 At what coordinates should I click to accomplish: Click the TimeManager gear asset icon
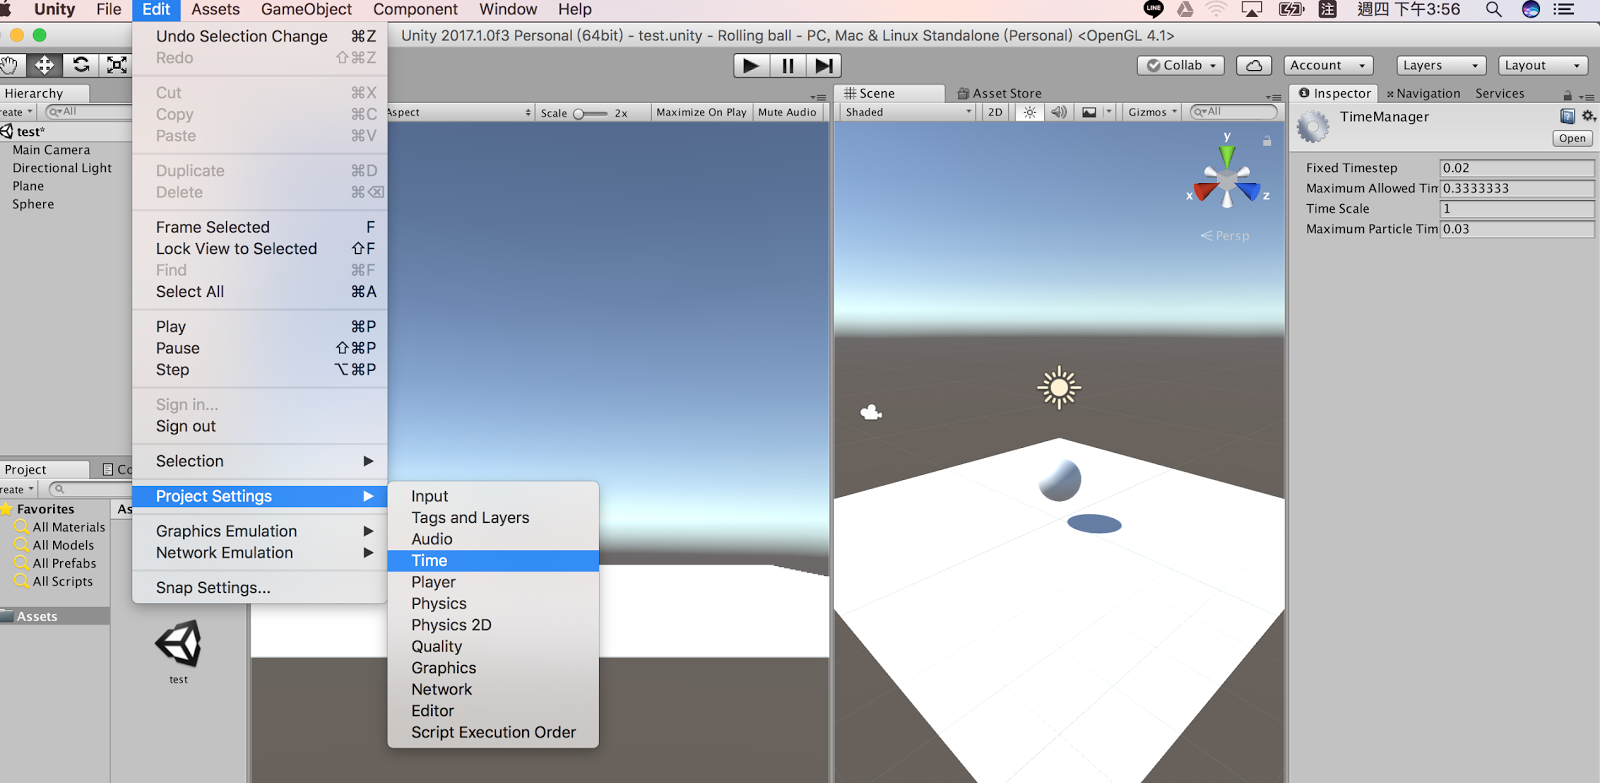pyautogui.click(x=1313, y=127)
